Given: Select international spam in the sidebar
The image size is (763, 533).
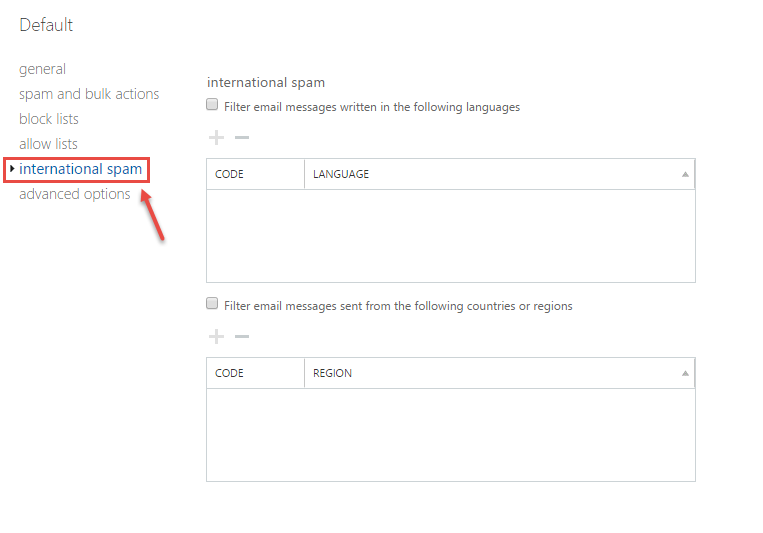Looking at the screenshot, I should 80,169.
